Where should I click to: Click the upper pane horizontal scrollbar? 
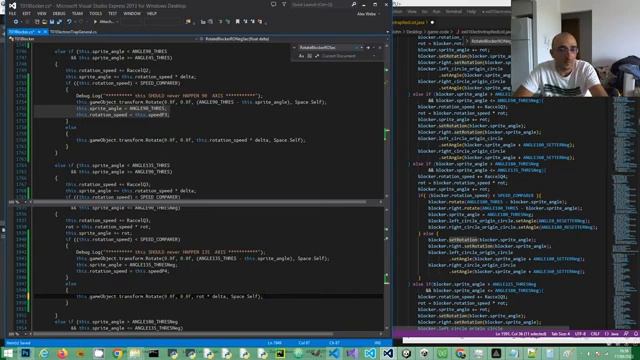[200, 202]
